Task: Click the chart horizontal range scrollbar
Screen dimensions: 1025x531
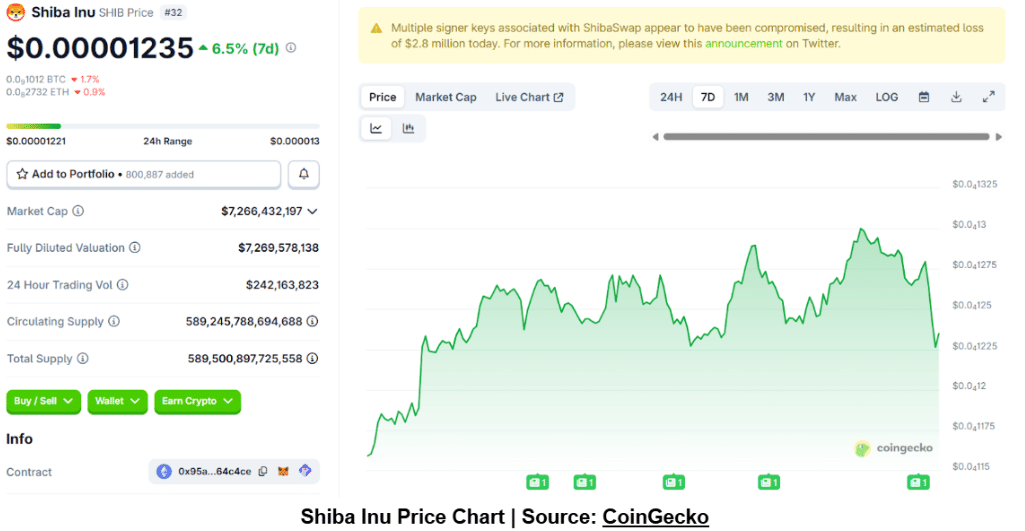Action: tap(828, 136)
